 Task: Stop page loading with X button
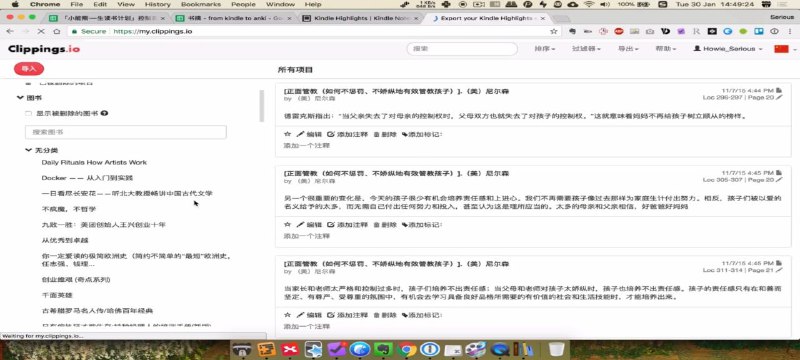tap(41, 31)
